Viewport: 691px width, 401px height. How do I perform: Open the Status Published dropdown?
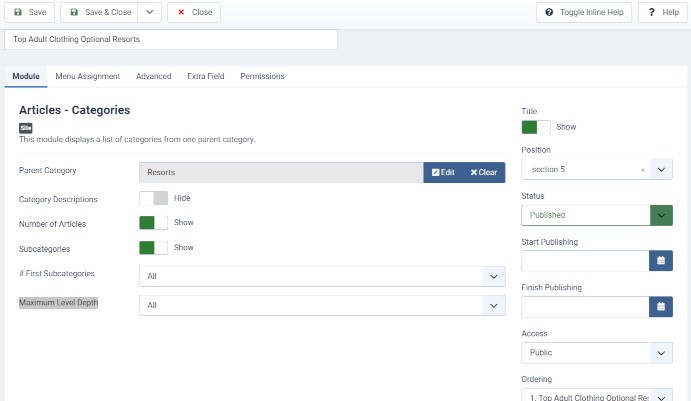(597, 215)
